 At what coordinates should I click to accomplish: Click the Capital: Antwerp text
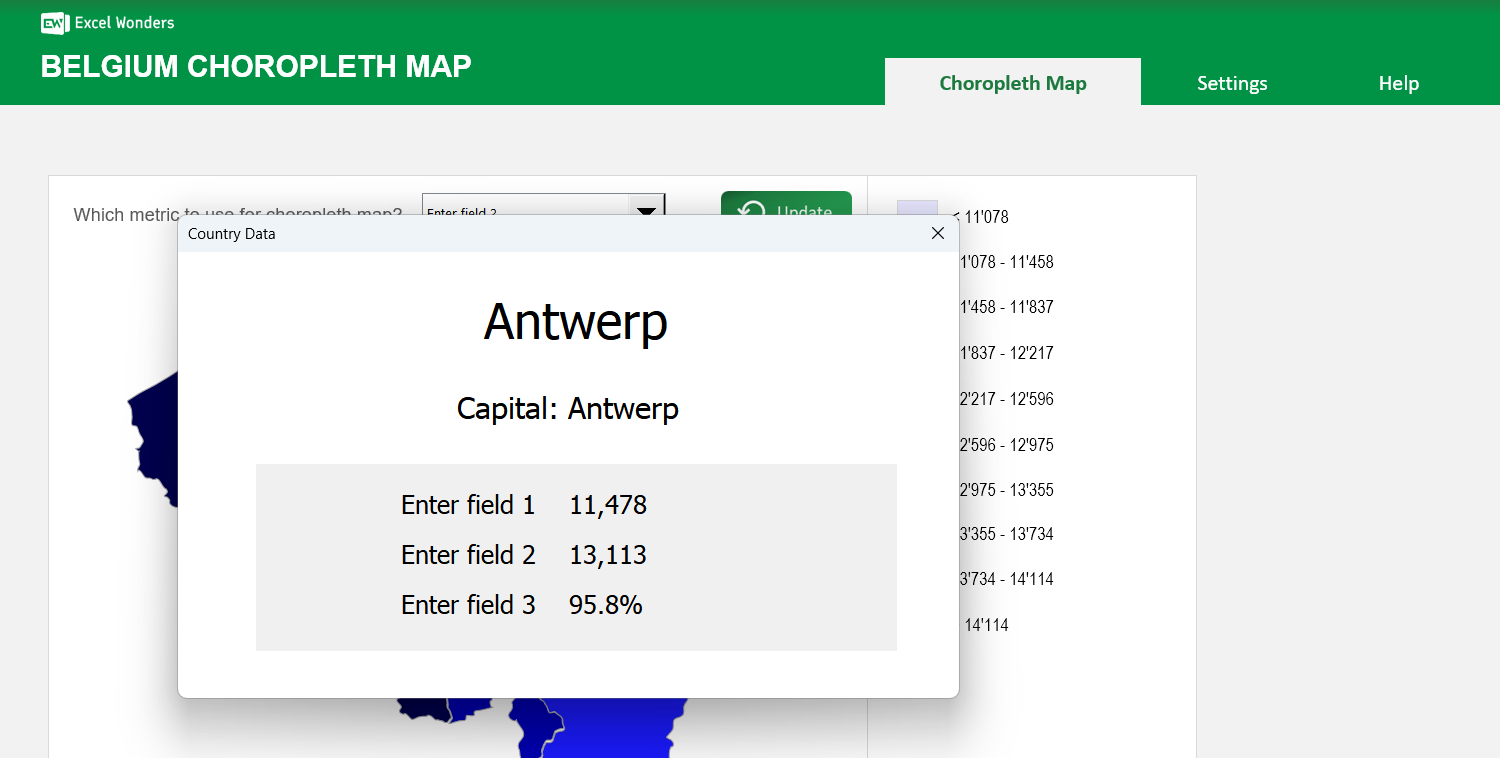(567, 408)
